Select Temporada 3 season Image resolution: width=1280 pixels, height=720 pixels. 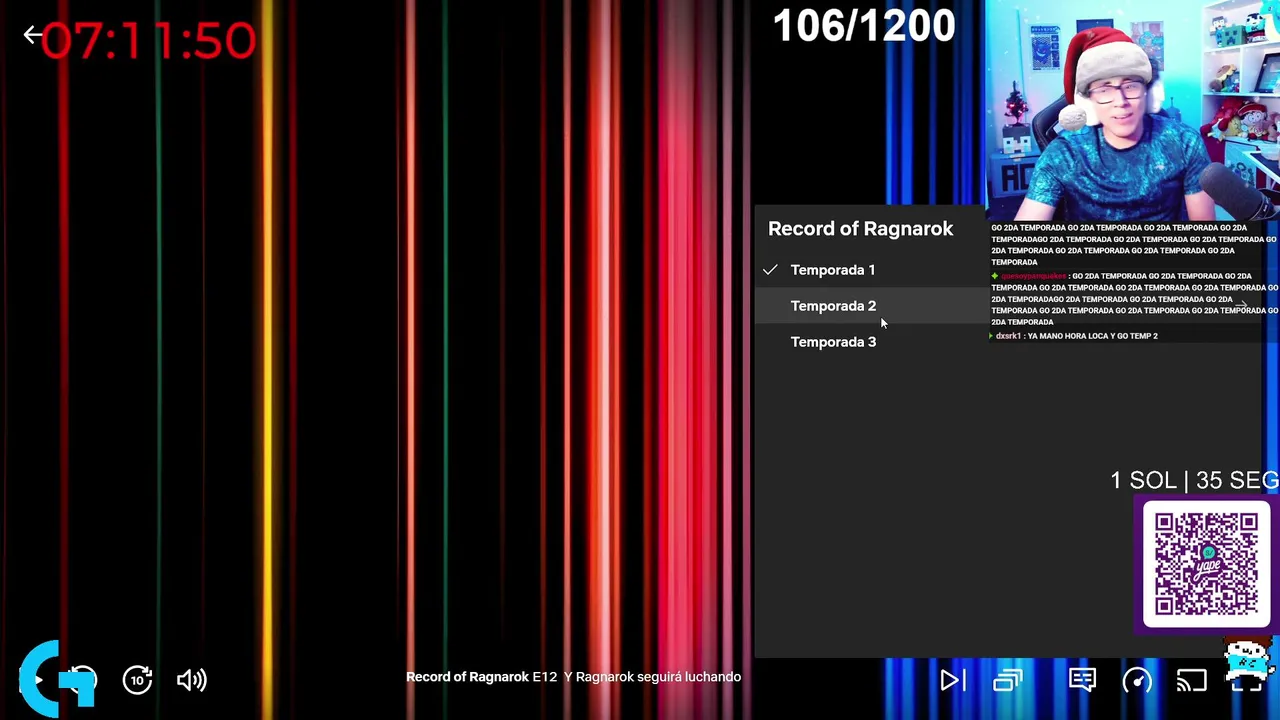point(870,342)
